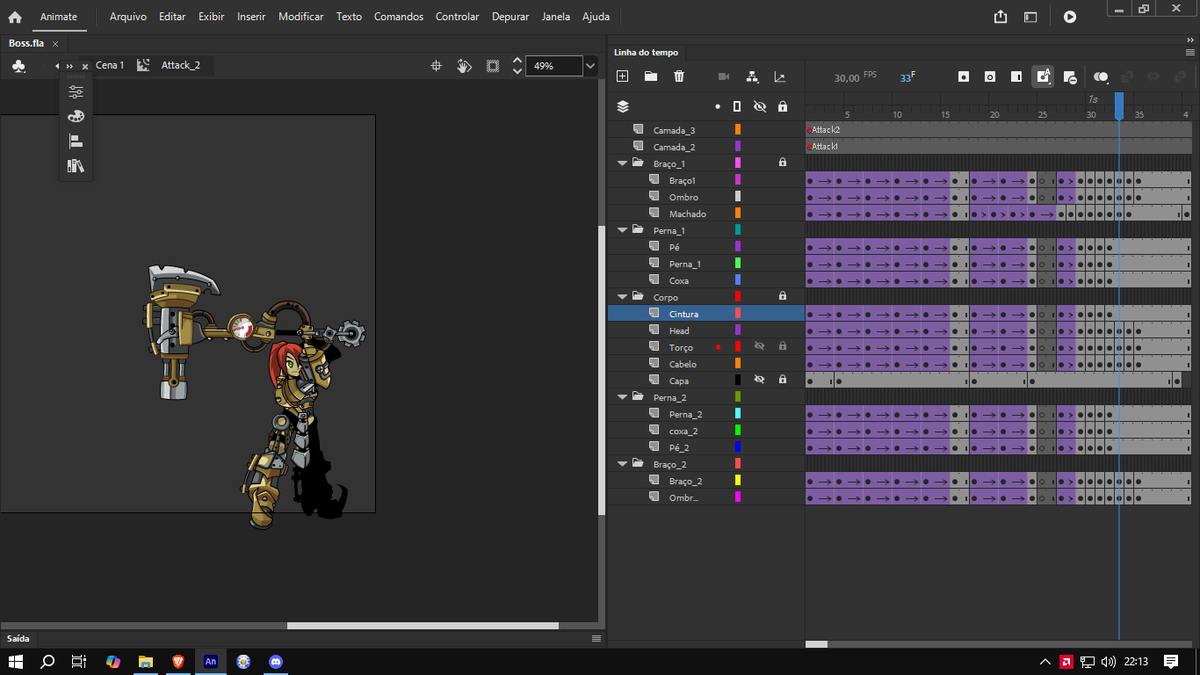Collapse the Perna_1 layer folder
The width and height of the screenshot is (1200, 675).
pos(622,230)
